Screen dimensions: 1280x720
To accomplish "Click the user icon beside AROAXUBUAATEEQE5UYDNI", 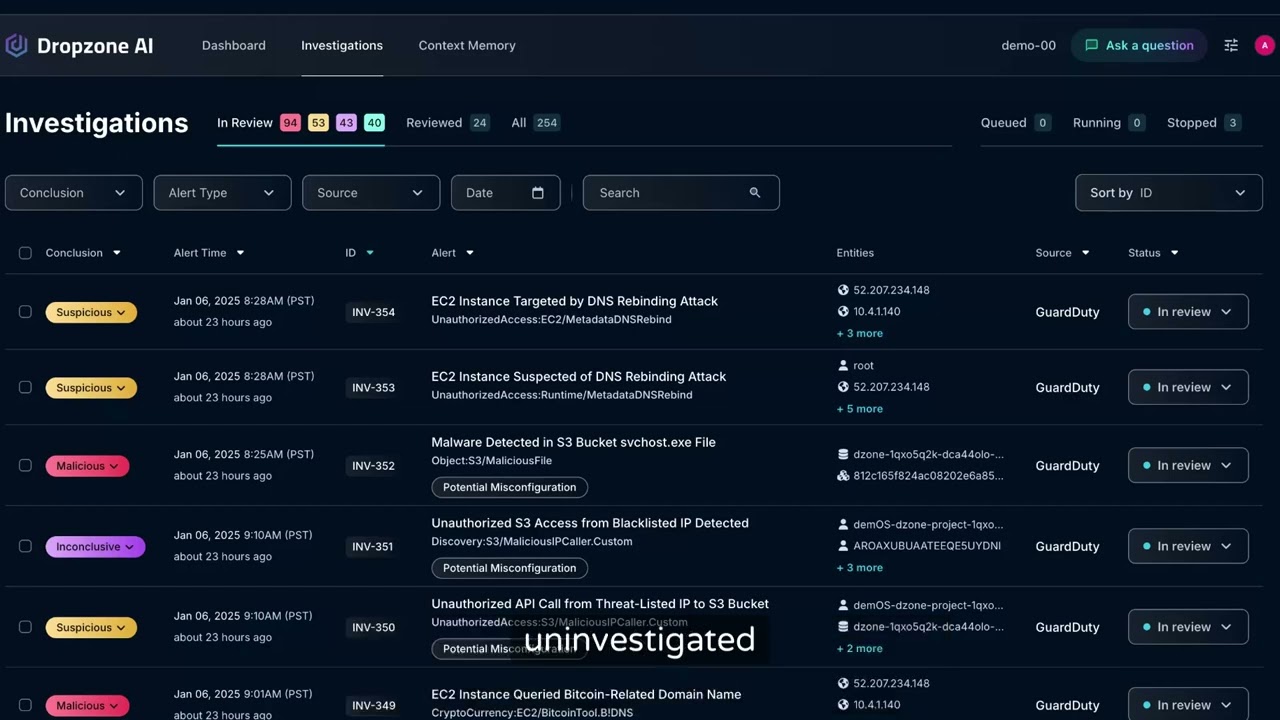I will click(x=843, y=546).
